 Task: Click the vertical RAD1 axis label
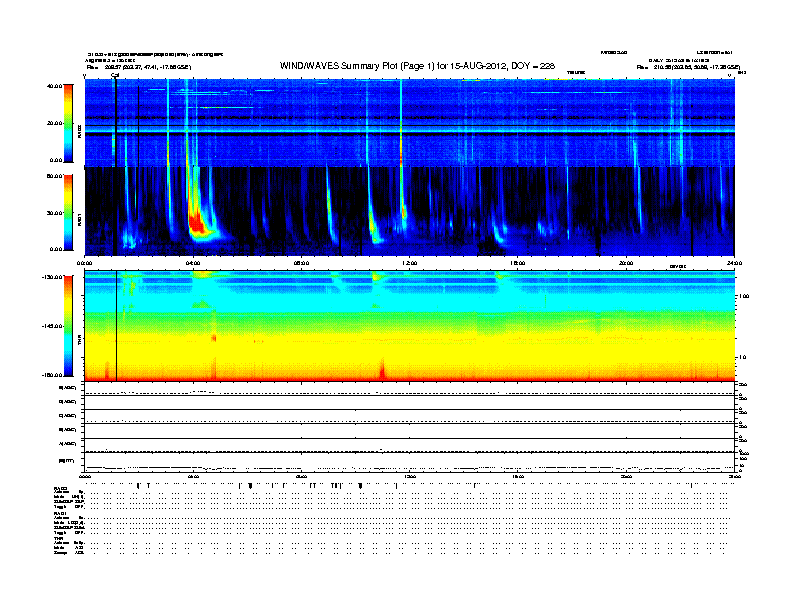coord(79,219)
